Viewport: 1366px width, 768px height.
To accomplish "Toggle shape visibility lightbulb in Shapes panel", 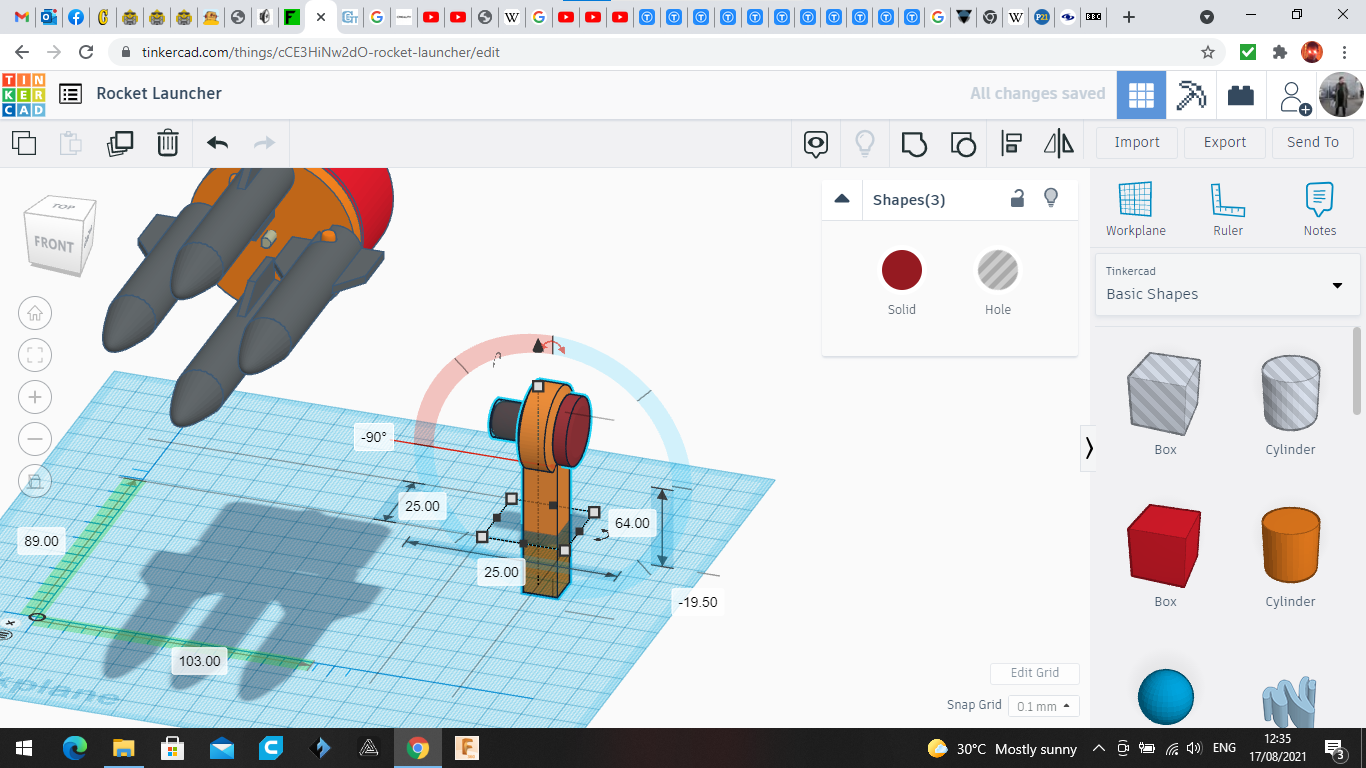I will [1050, 198].
